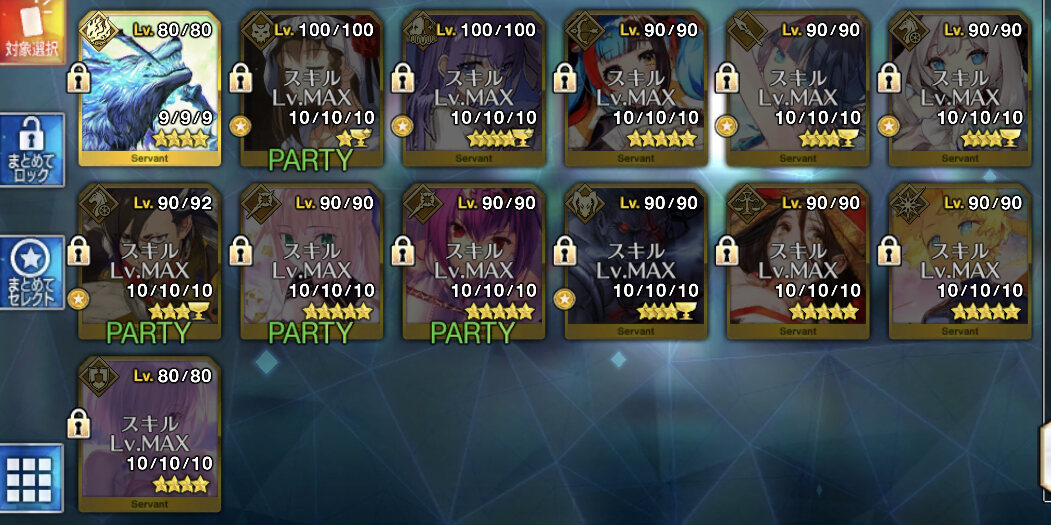Click the lancer class icon on Lv. 90/90 card
The width and height of the screenshot is (1051, 525).
point(747,31)
